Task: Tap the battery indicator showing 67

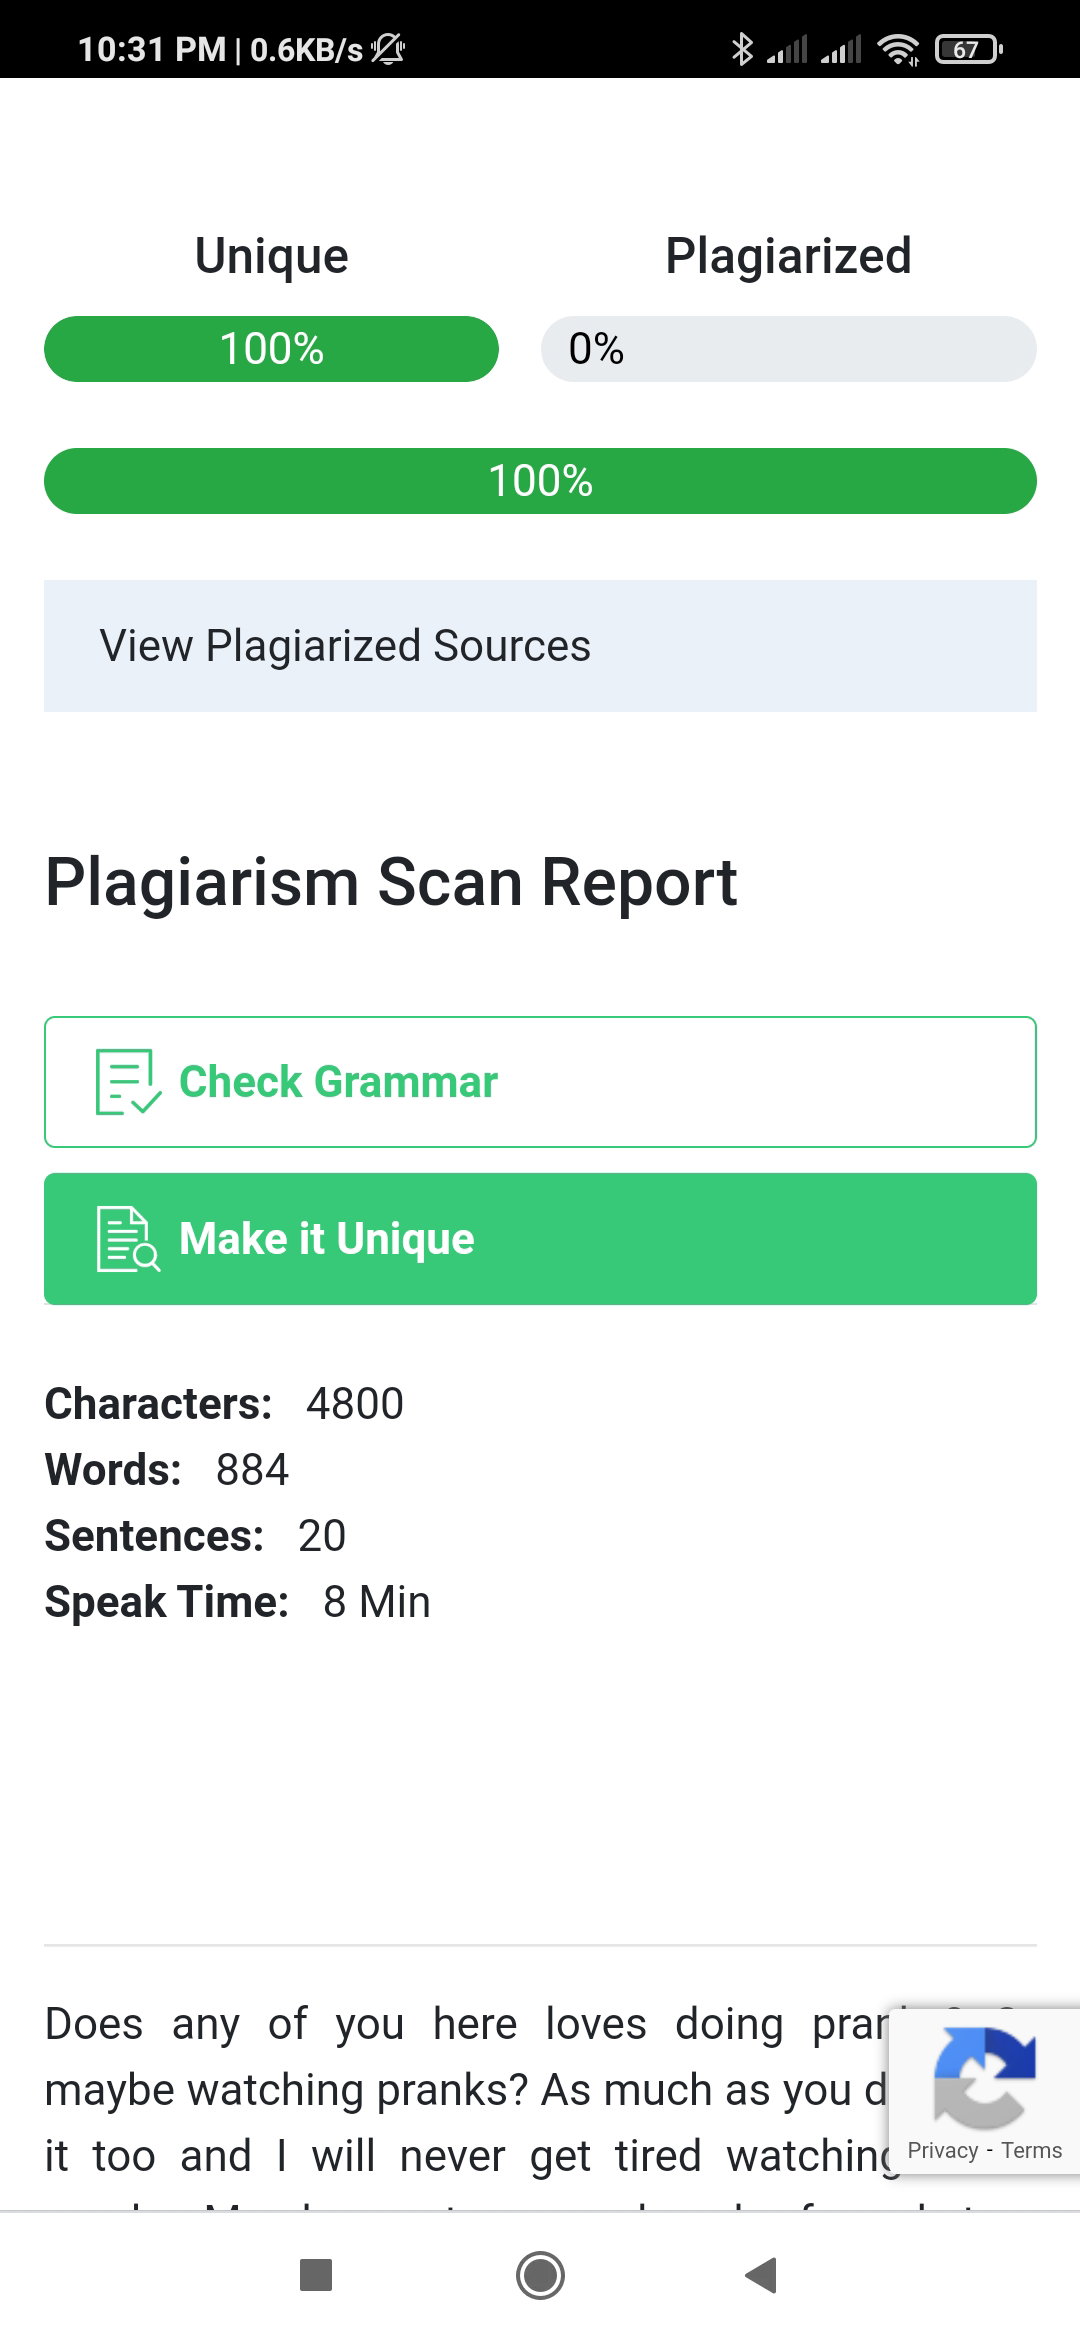Action: [x=968, y=49]
